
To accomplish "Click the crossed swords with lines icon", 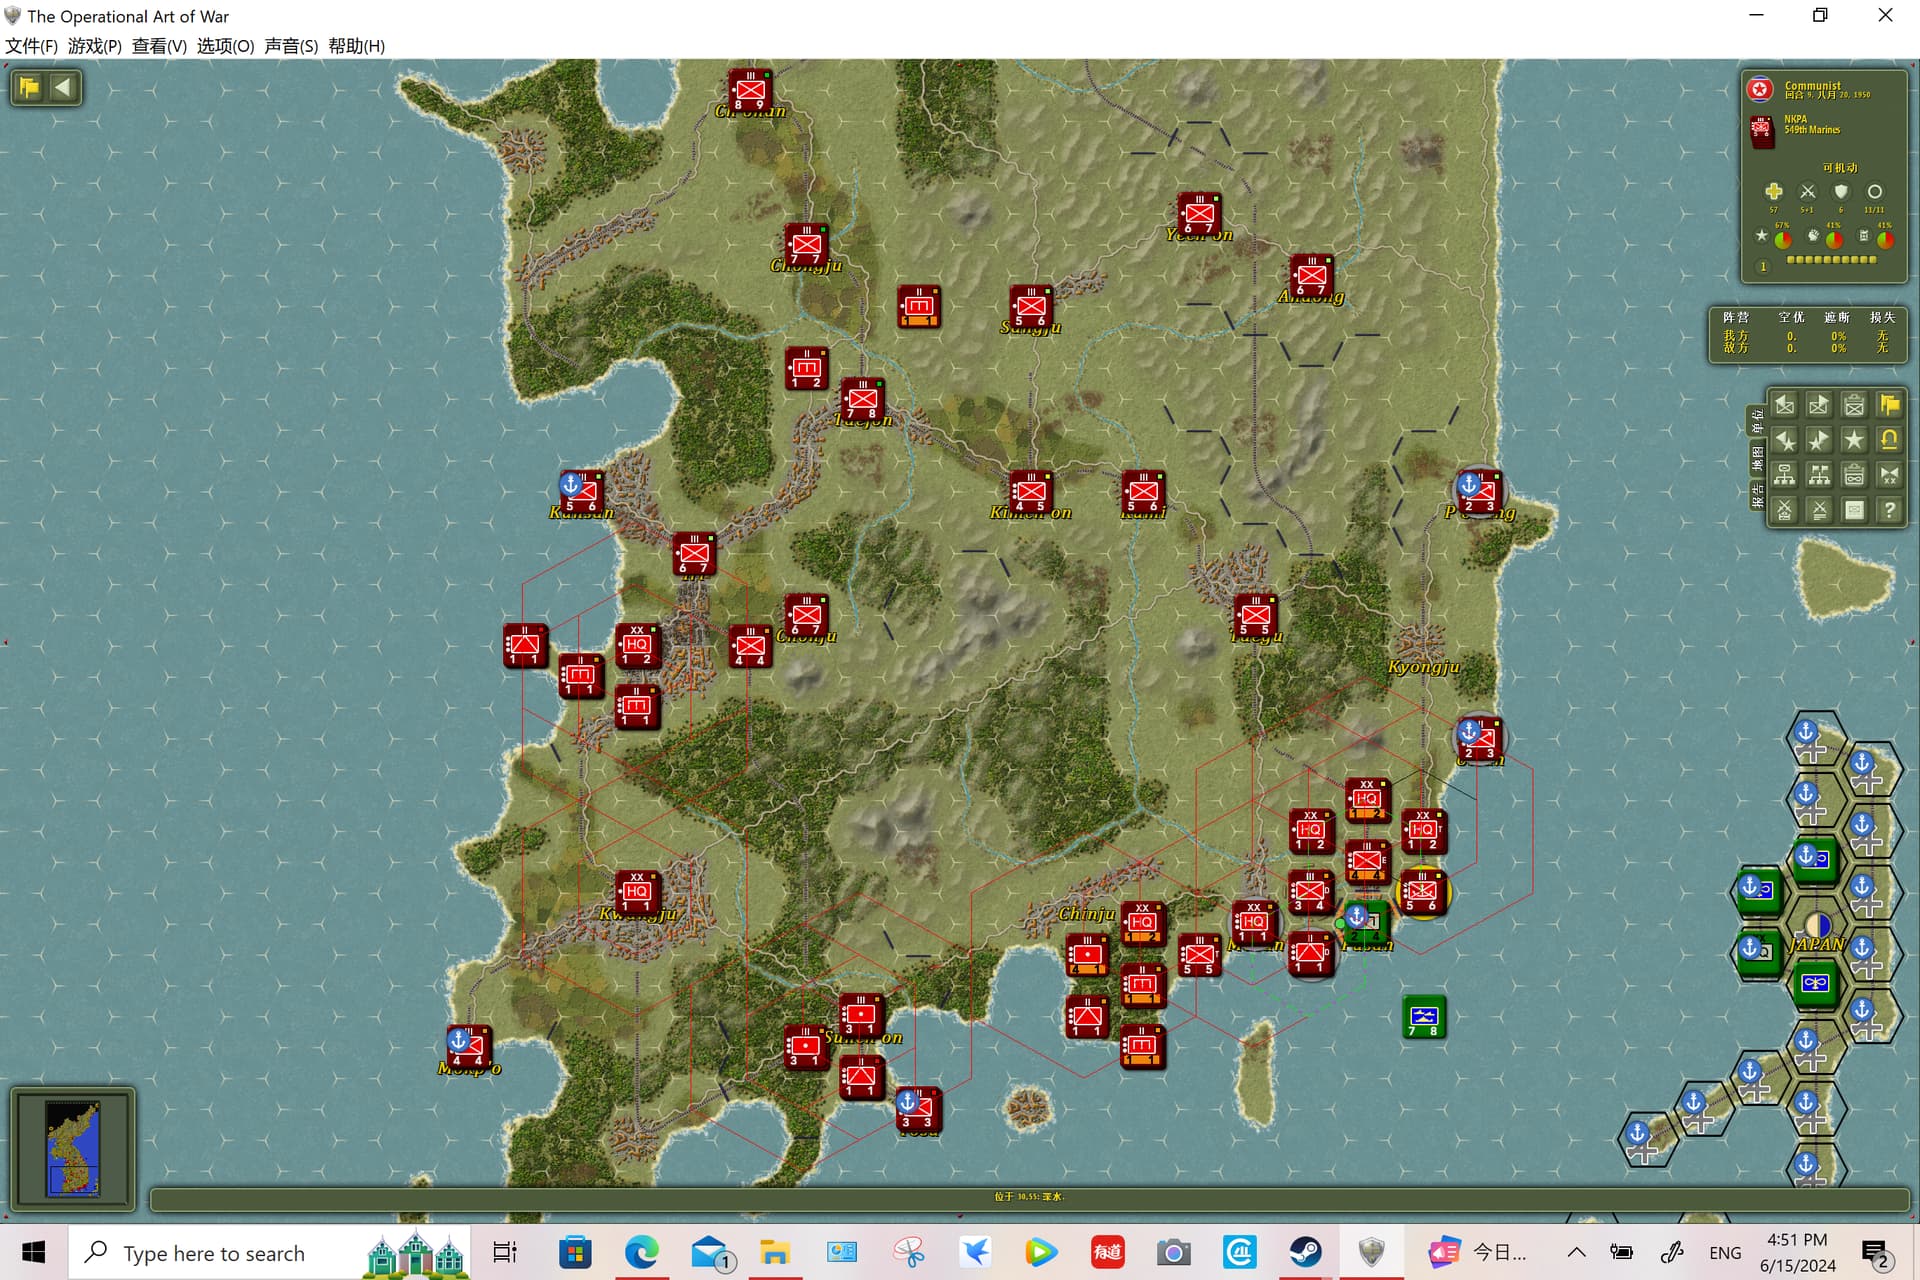I will [1819, 510].
